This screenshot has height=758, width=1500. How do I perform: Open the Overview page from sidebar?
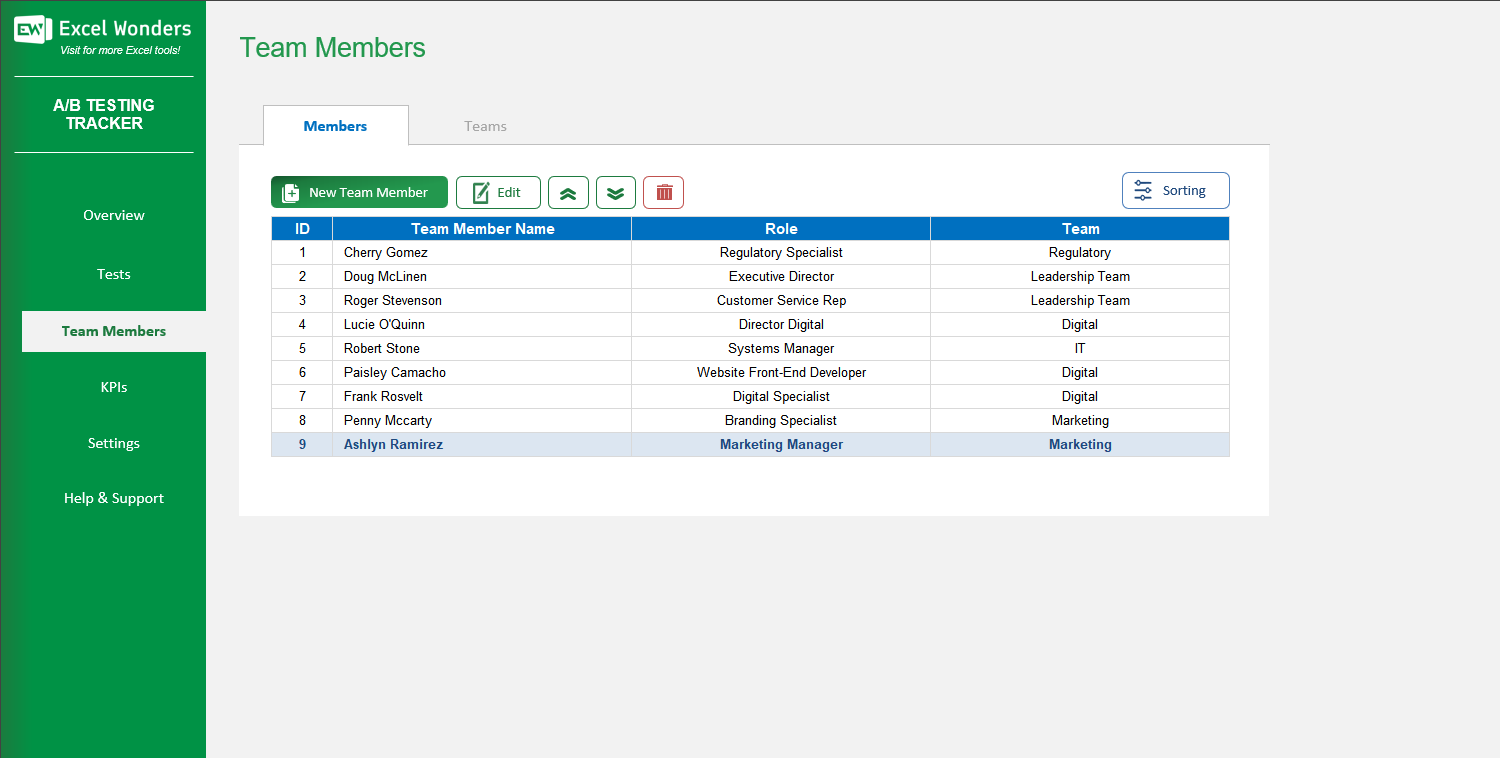tap(113, 215)
